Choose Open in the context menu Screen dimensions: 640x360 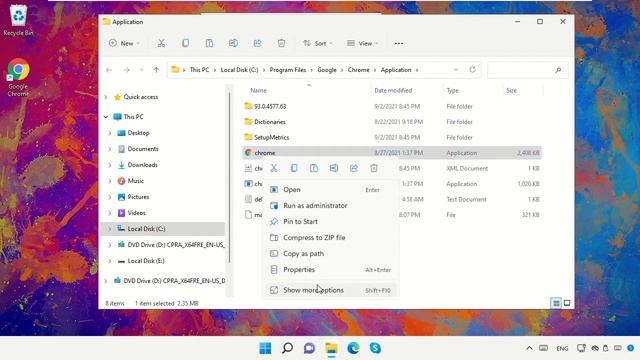pos(331,189)
